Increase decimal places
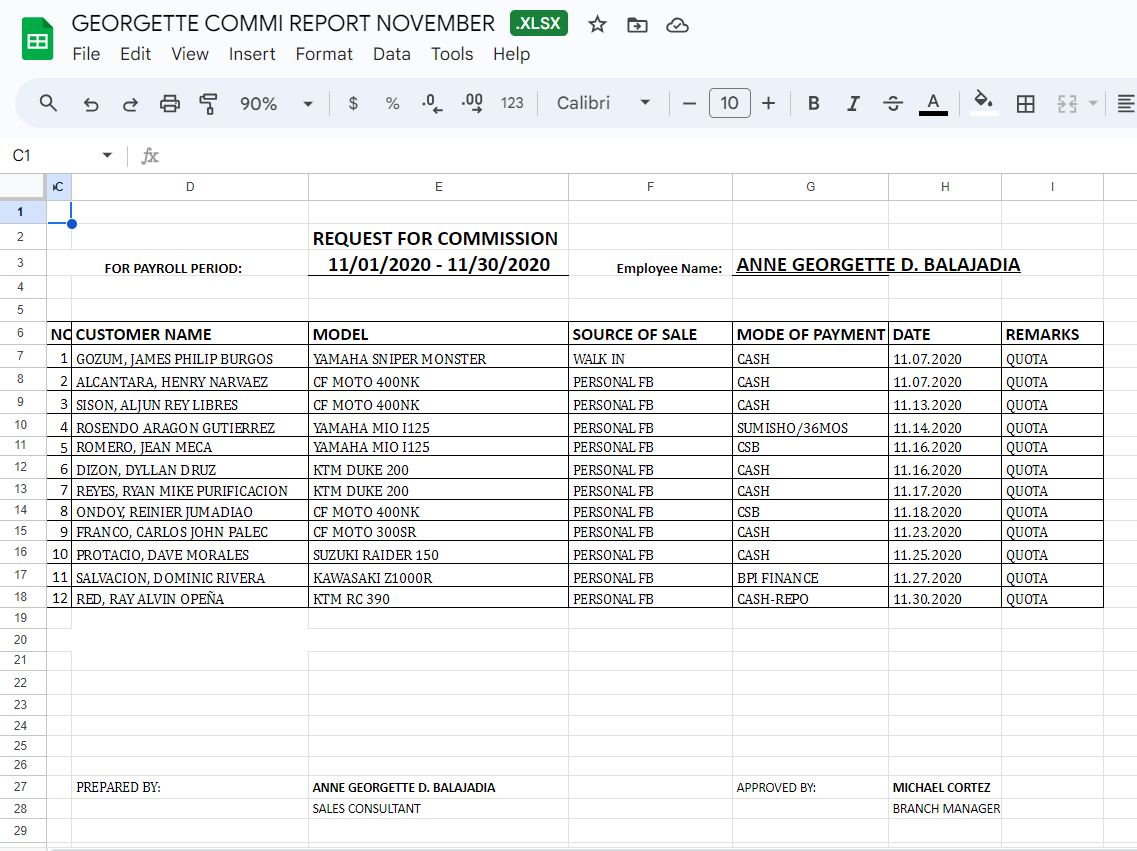1137x851 pixels. click(x=472, y=104)
